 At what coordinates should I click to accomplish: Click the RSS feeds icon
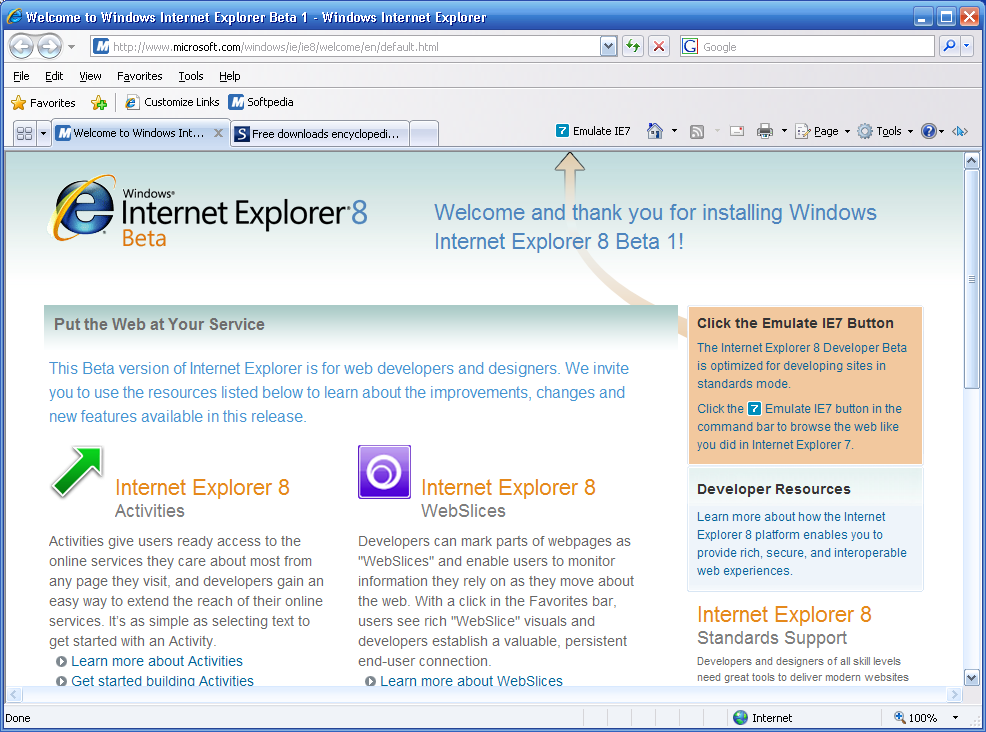[697, 130]
